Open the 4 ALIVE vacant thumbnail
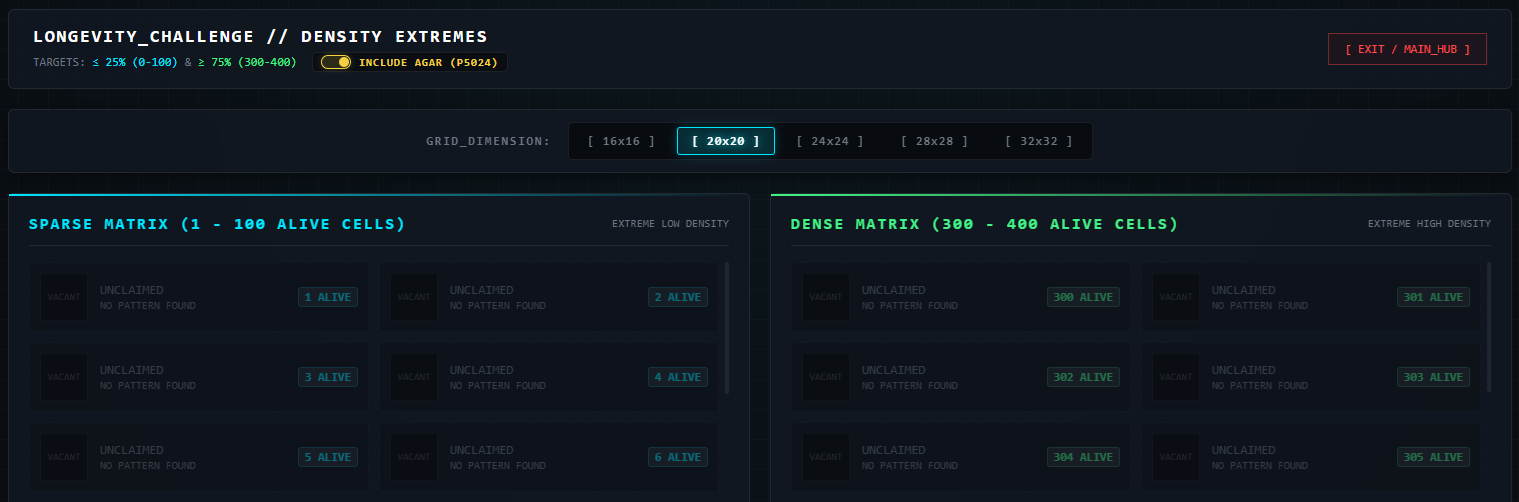Viewport: 1519px width, 502px height. coord(414,377)
